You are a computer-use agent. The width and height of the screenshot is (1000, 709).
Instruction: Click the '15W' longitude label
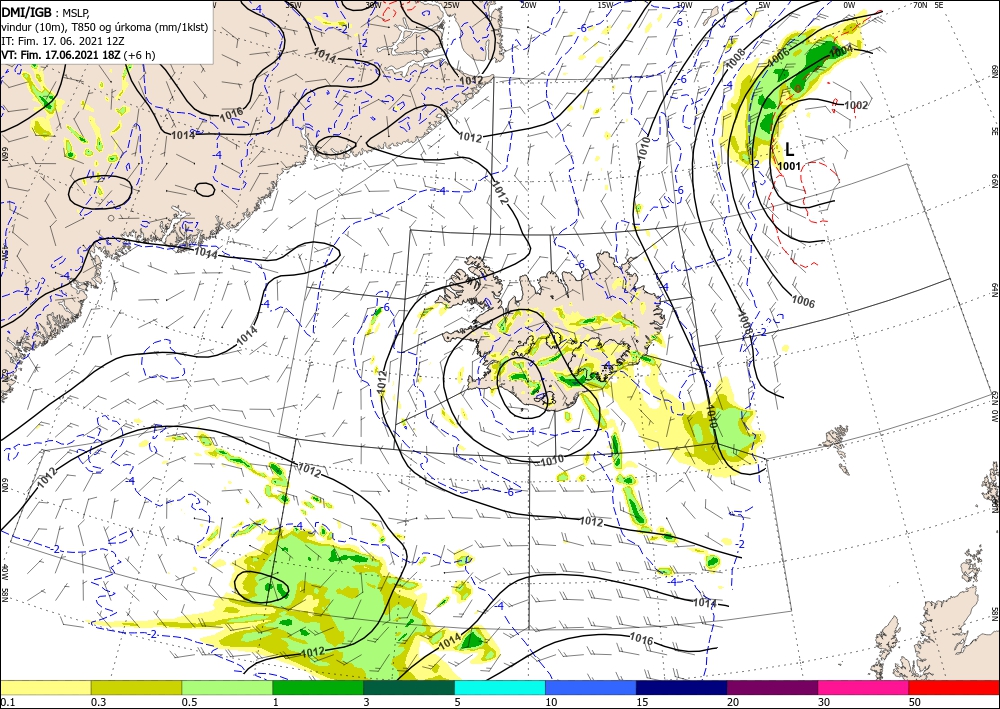coord(605,5)
